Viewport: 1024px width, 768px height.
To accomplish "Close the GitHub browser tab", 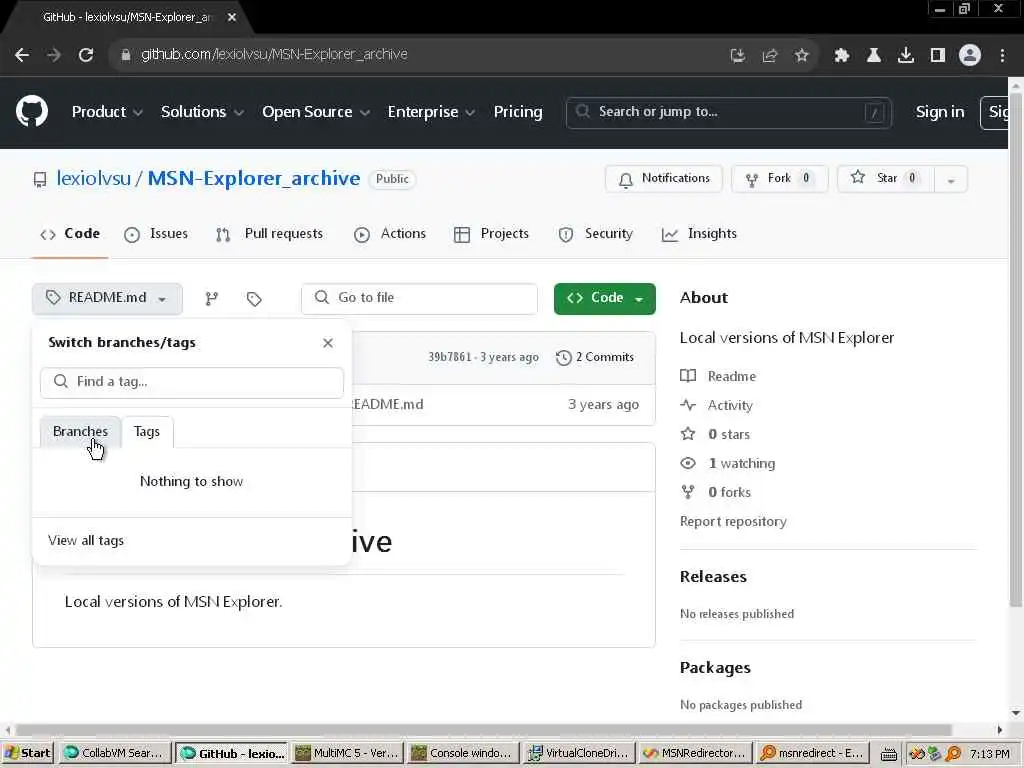I will 232,18.
